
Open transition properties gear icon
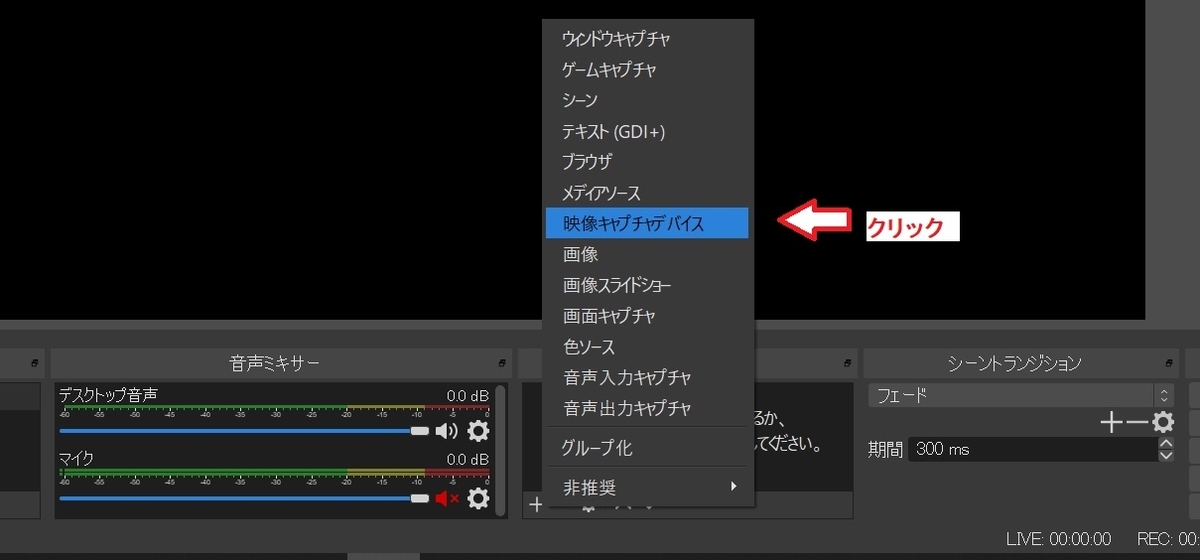(x=1162, y=423)
